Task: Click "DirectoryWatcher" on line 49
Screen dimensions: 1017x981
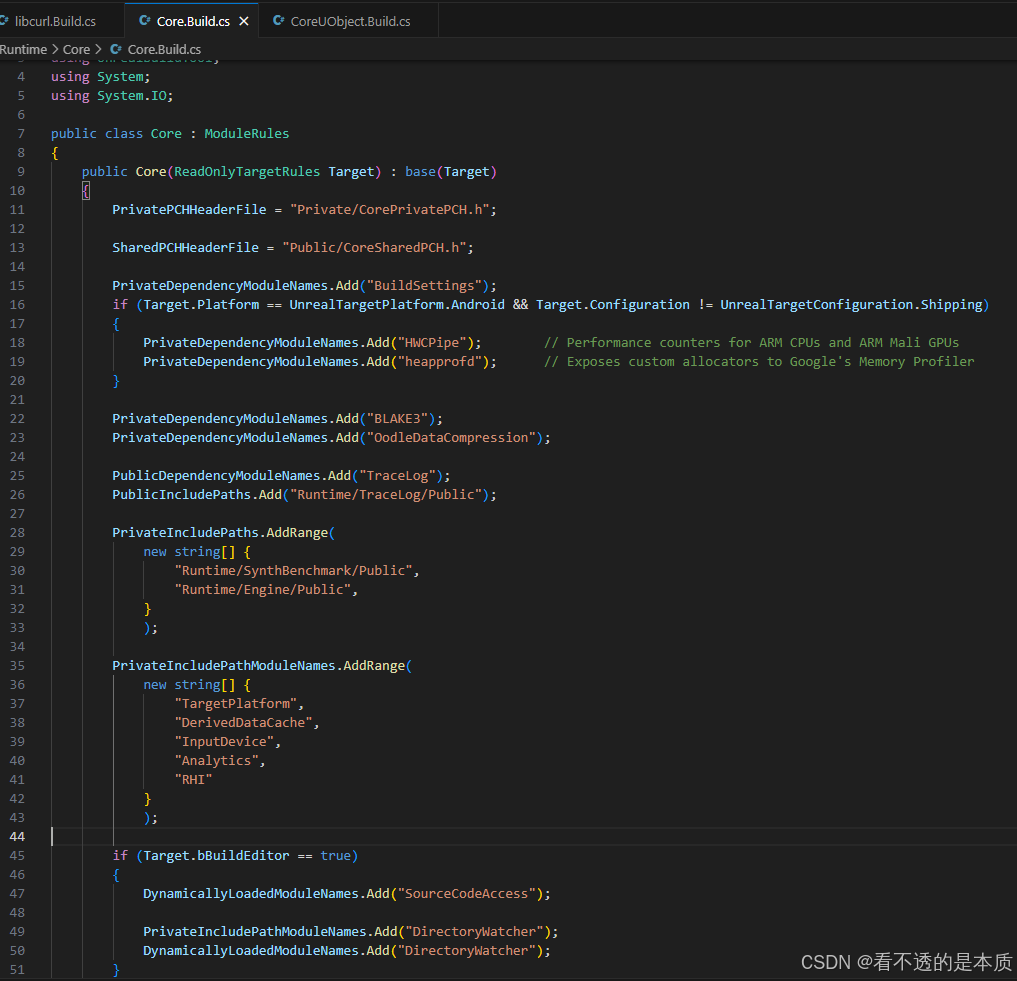Action: (x=475, y=932)
